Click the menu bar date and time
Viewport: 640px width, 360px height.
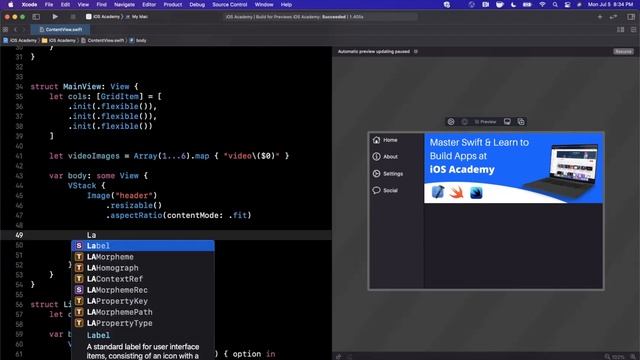610,4
